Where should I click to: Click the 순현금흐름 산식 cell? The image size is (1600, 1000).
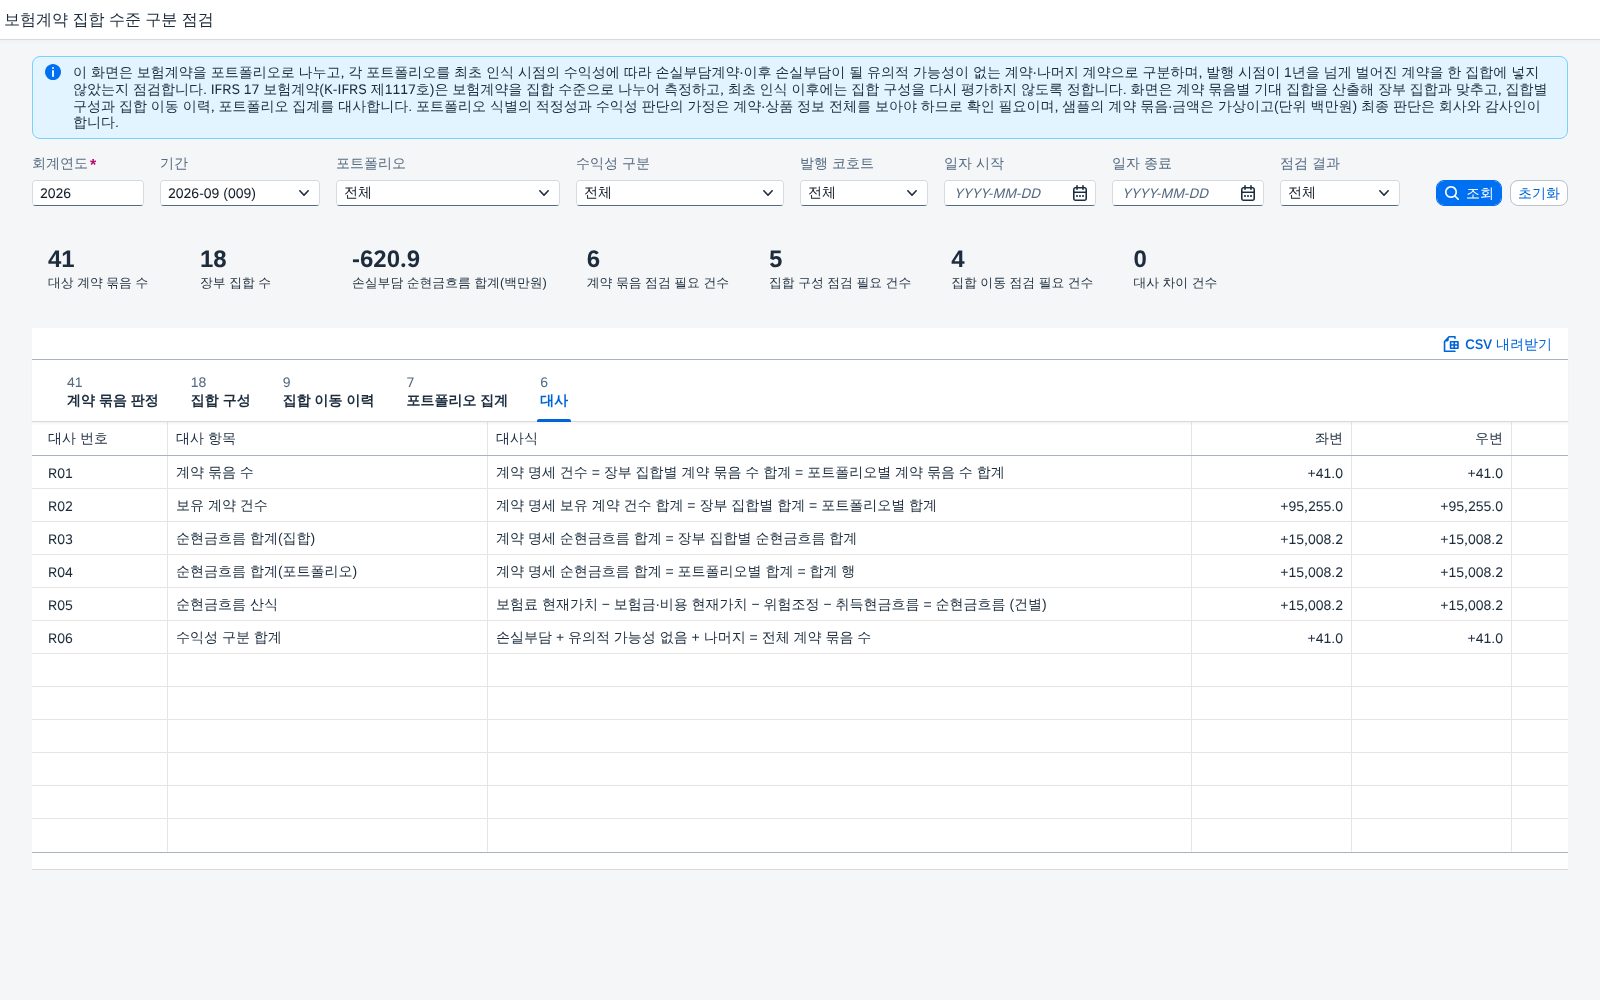click(x=328, y=605)
